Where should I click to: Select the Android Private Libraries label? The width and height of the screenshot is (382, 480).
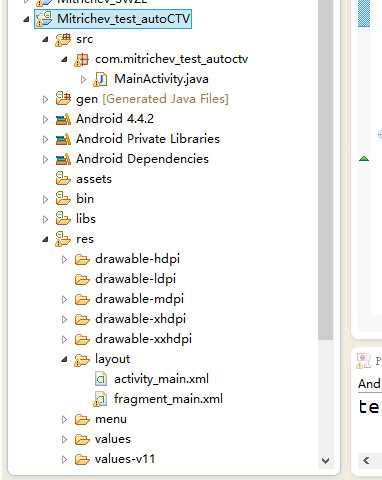coord(148,139)
